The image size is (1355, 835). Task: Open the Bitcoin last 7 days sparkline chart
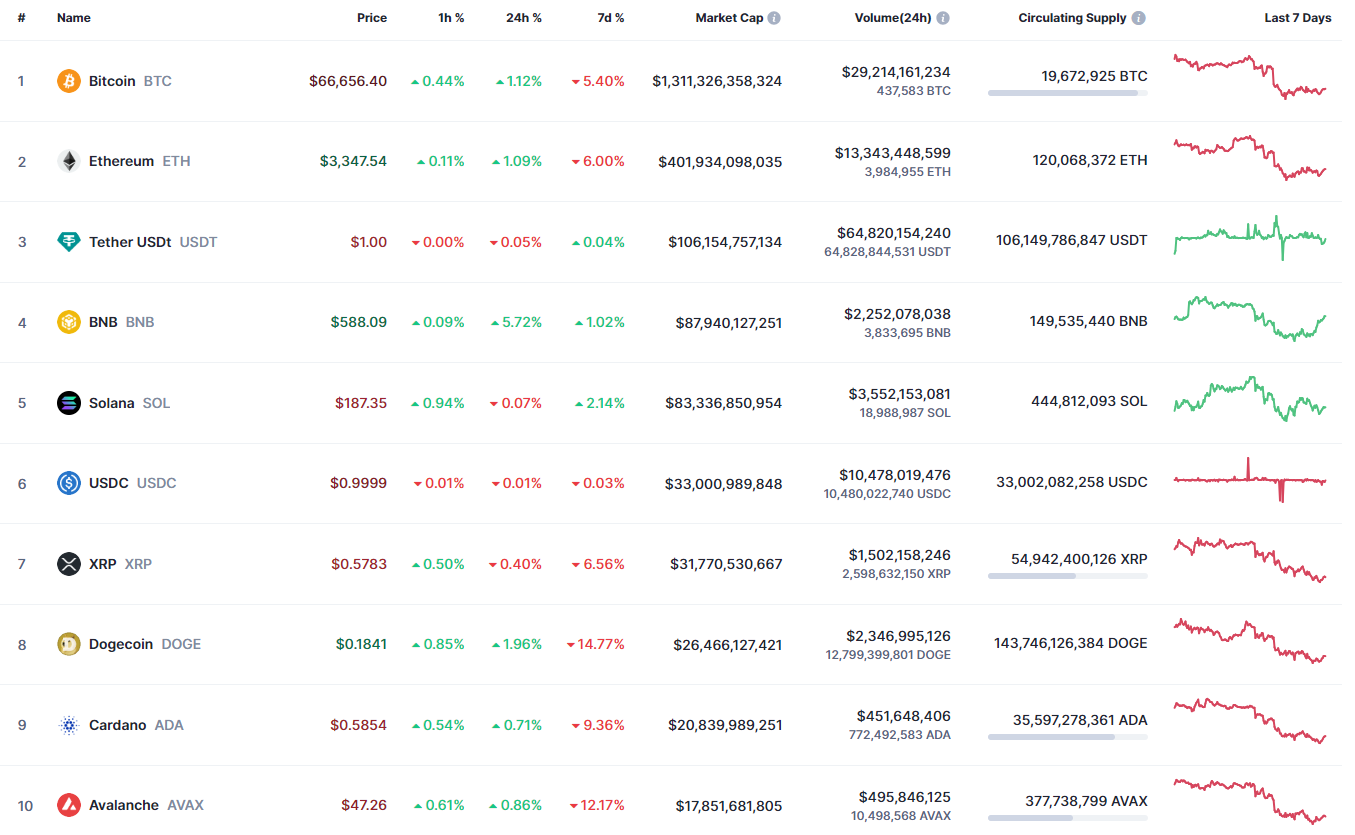[1250, 76]
